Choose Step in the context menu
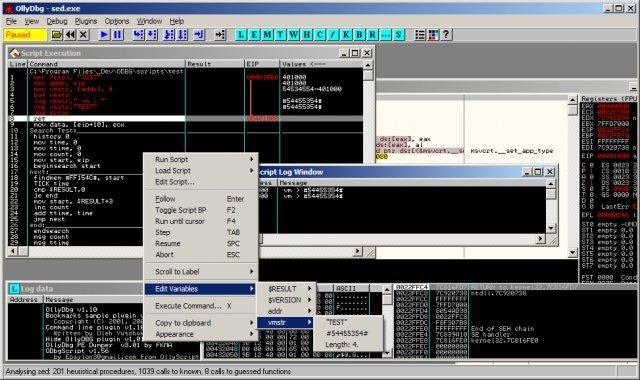The height and width of the screenshot is (380, 640). coord(201,232)
